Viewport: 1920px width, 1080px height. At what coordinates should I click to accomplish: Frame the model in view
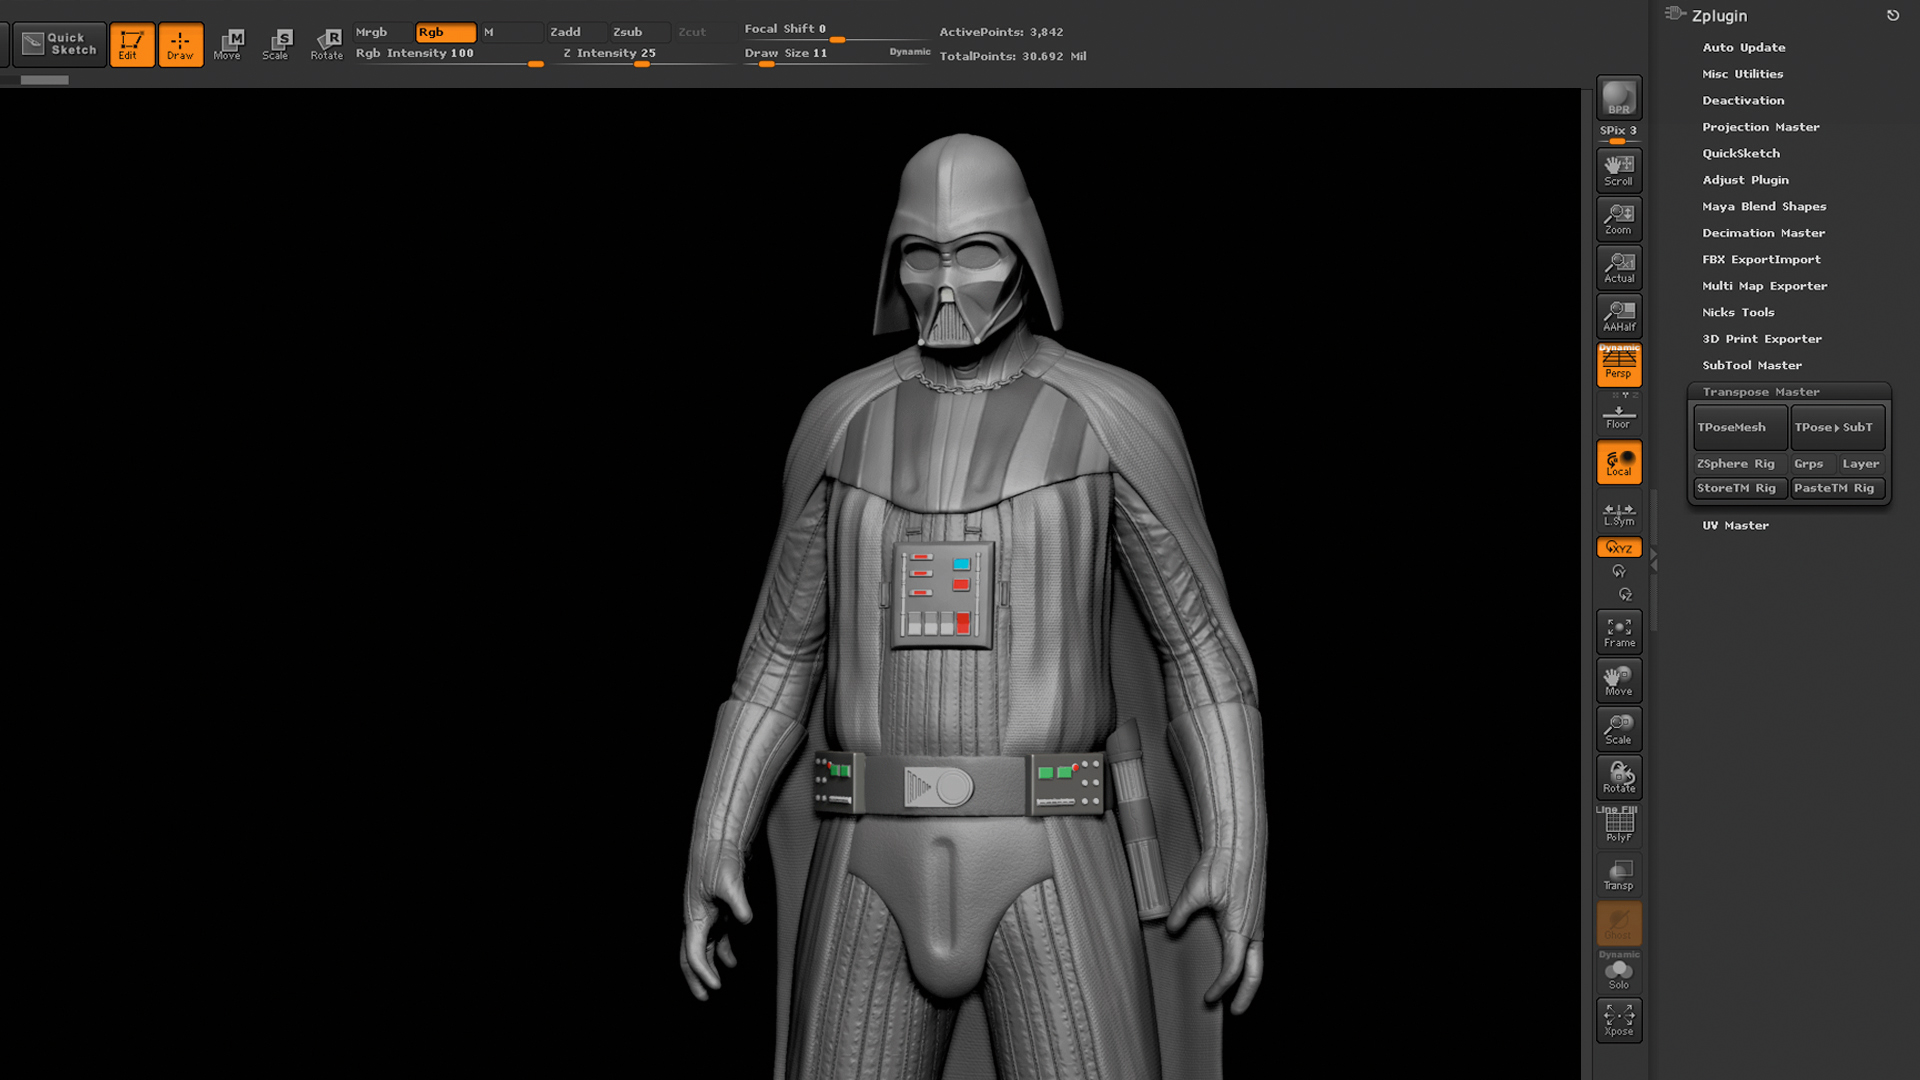click(x=1619, y=632)
